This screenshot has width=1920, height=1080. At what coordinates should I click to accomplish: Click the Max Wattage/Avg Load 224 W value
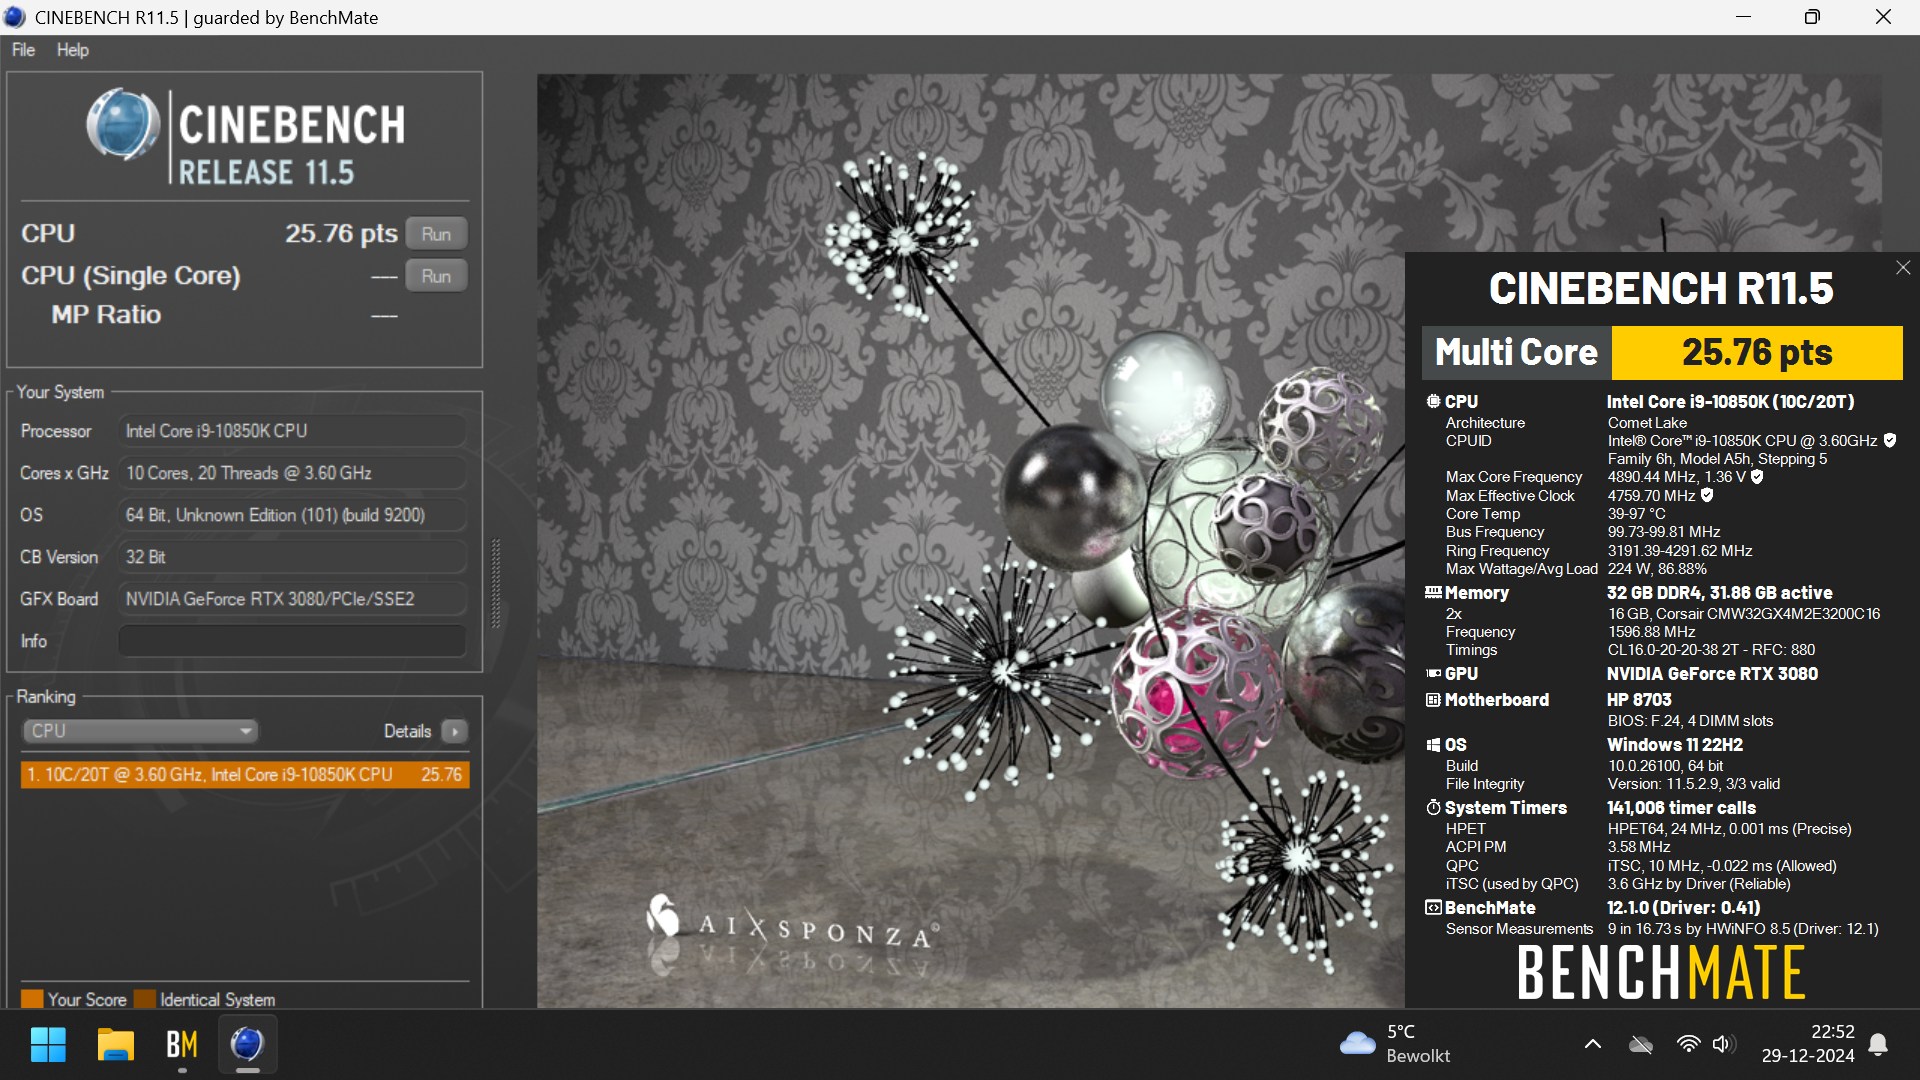coord(1657,569)
